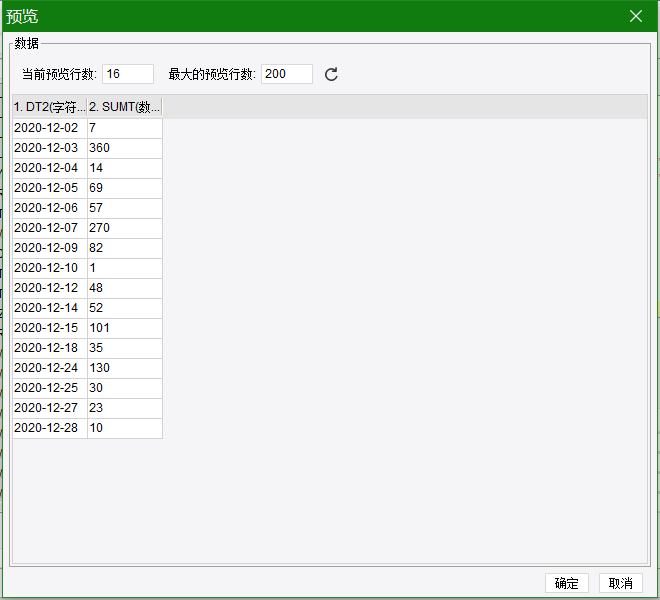Select the SUMT value 57
Viewport: 660px width, 600px height.
[x=125, y=208]
